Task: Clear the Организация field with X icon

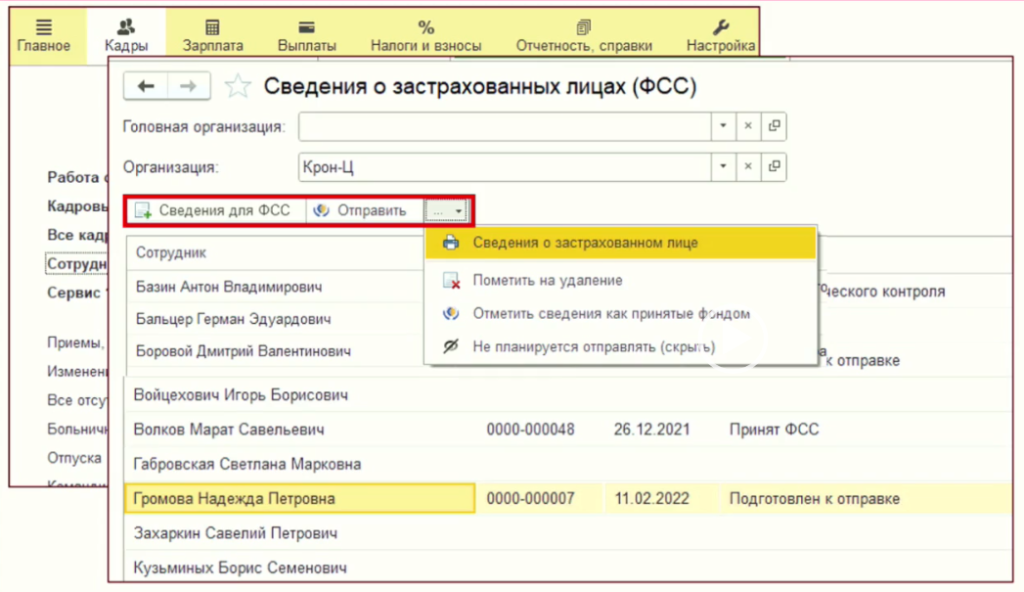Action: 748,167
